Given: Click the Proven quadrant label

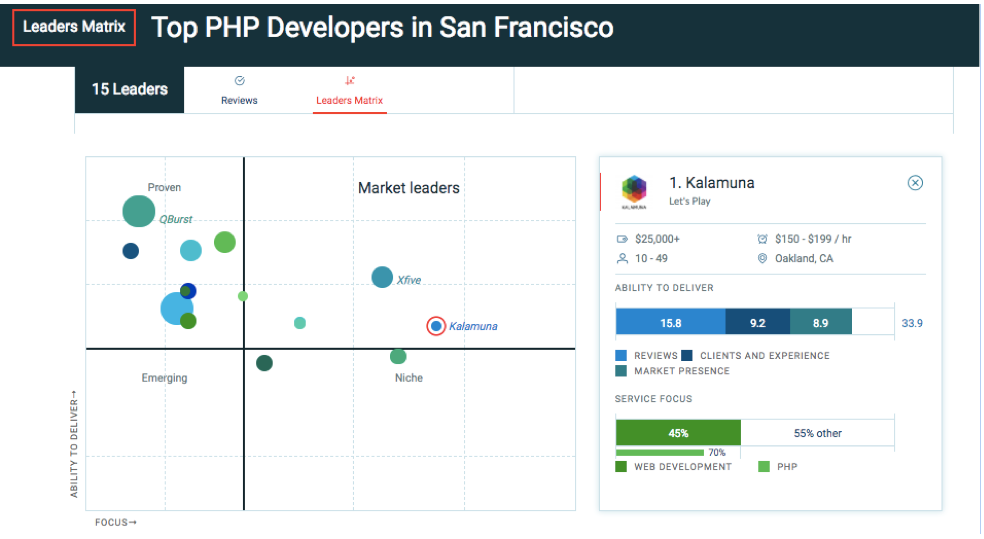Looking at the screenshot, I should coord(164,187).
